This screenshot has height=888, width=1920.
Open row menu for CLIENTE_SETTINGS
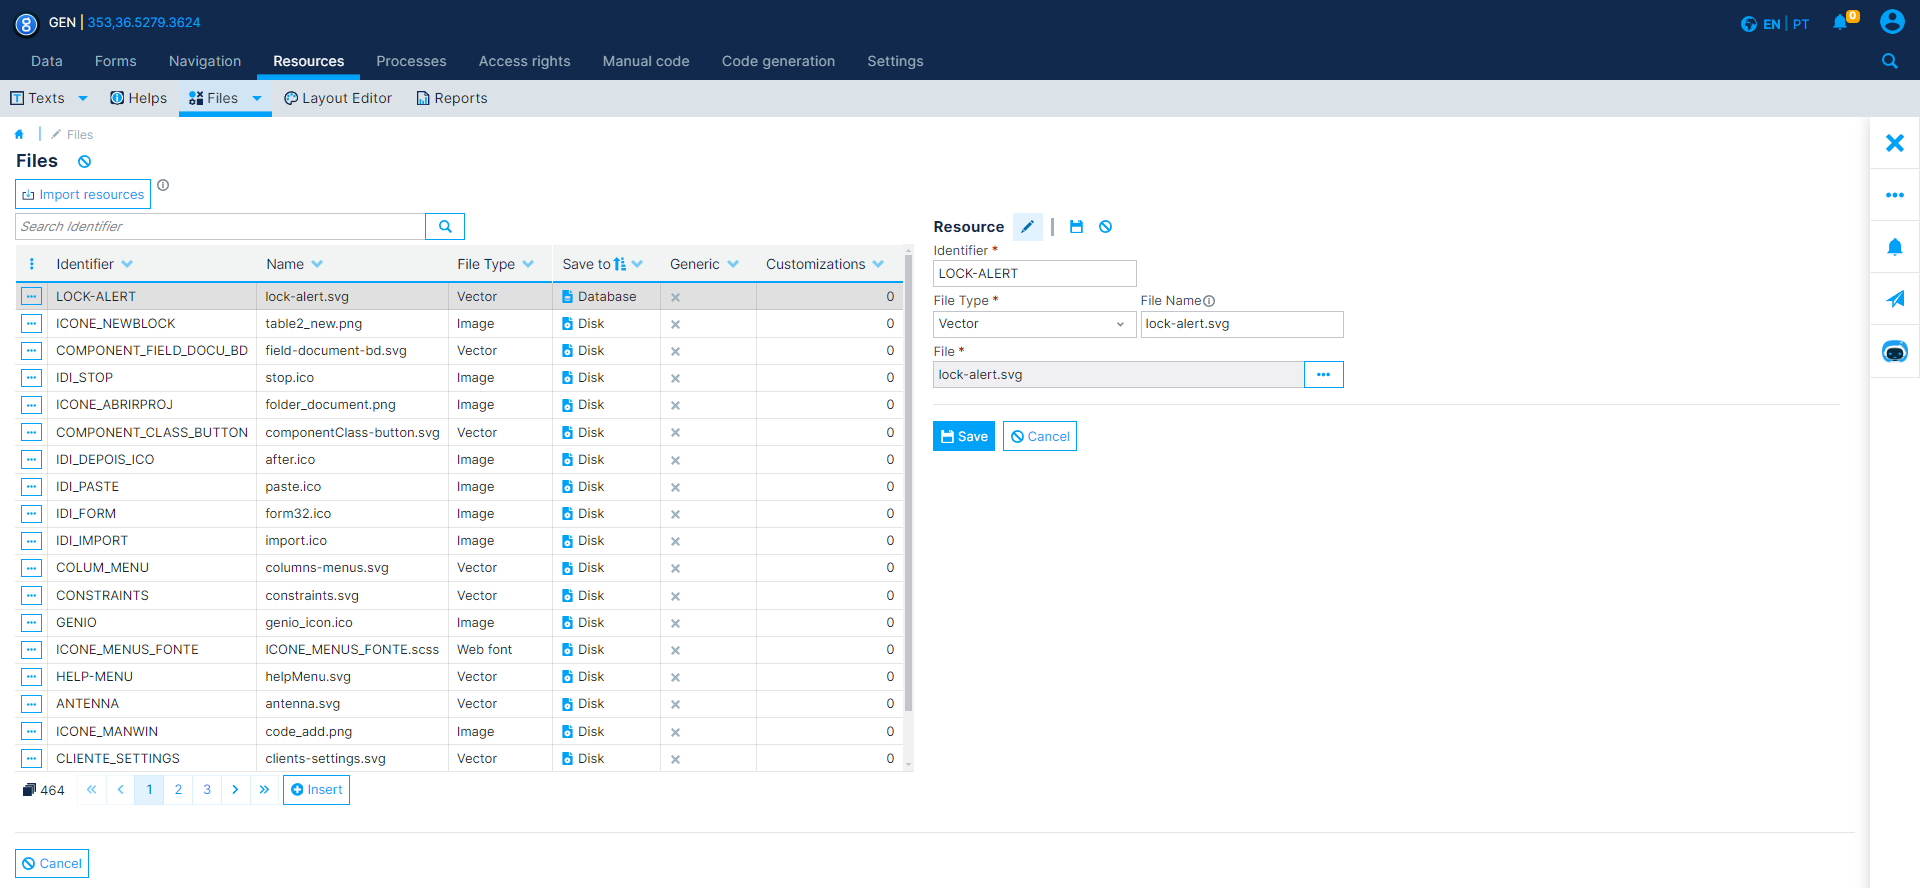[32, 759]
